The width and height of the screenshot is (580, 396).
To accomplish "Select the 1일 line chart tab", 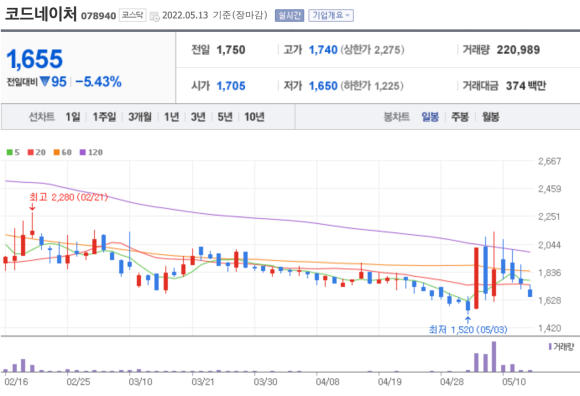I will 72,117.
